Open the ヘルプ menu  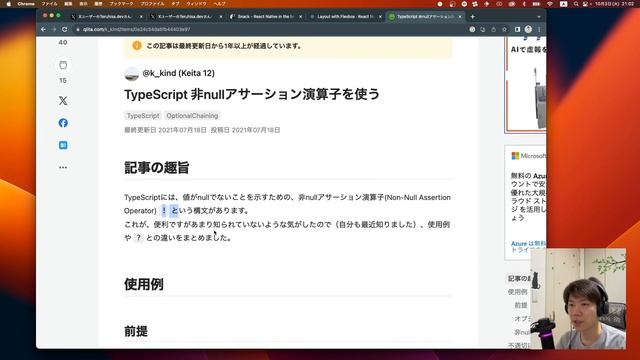220,4
